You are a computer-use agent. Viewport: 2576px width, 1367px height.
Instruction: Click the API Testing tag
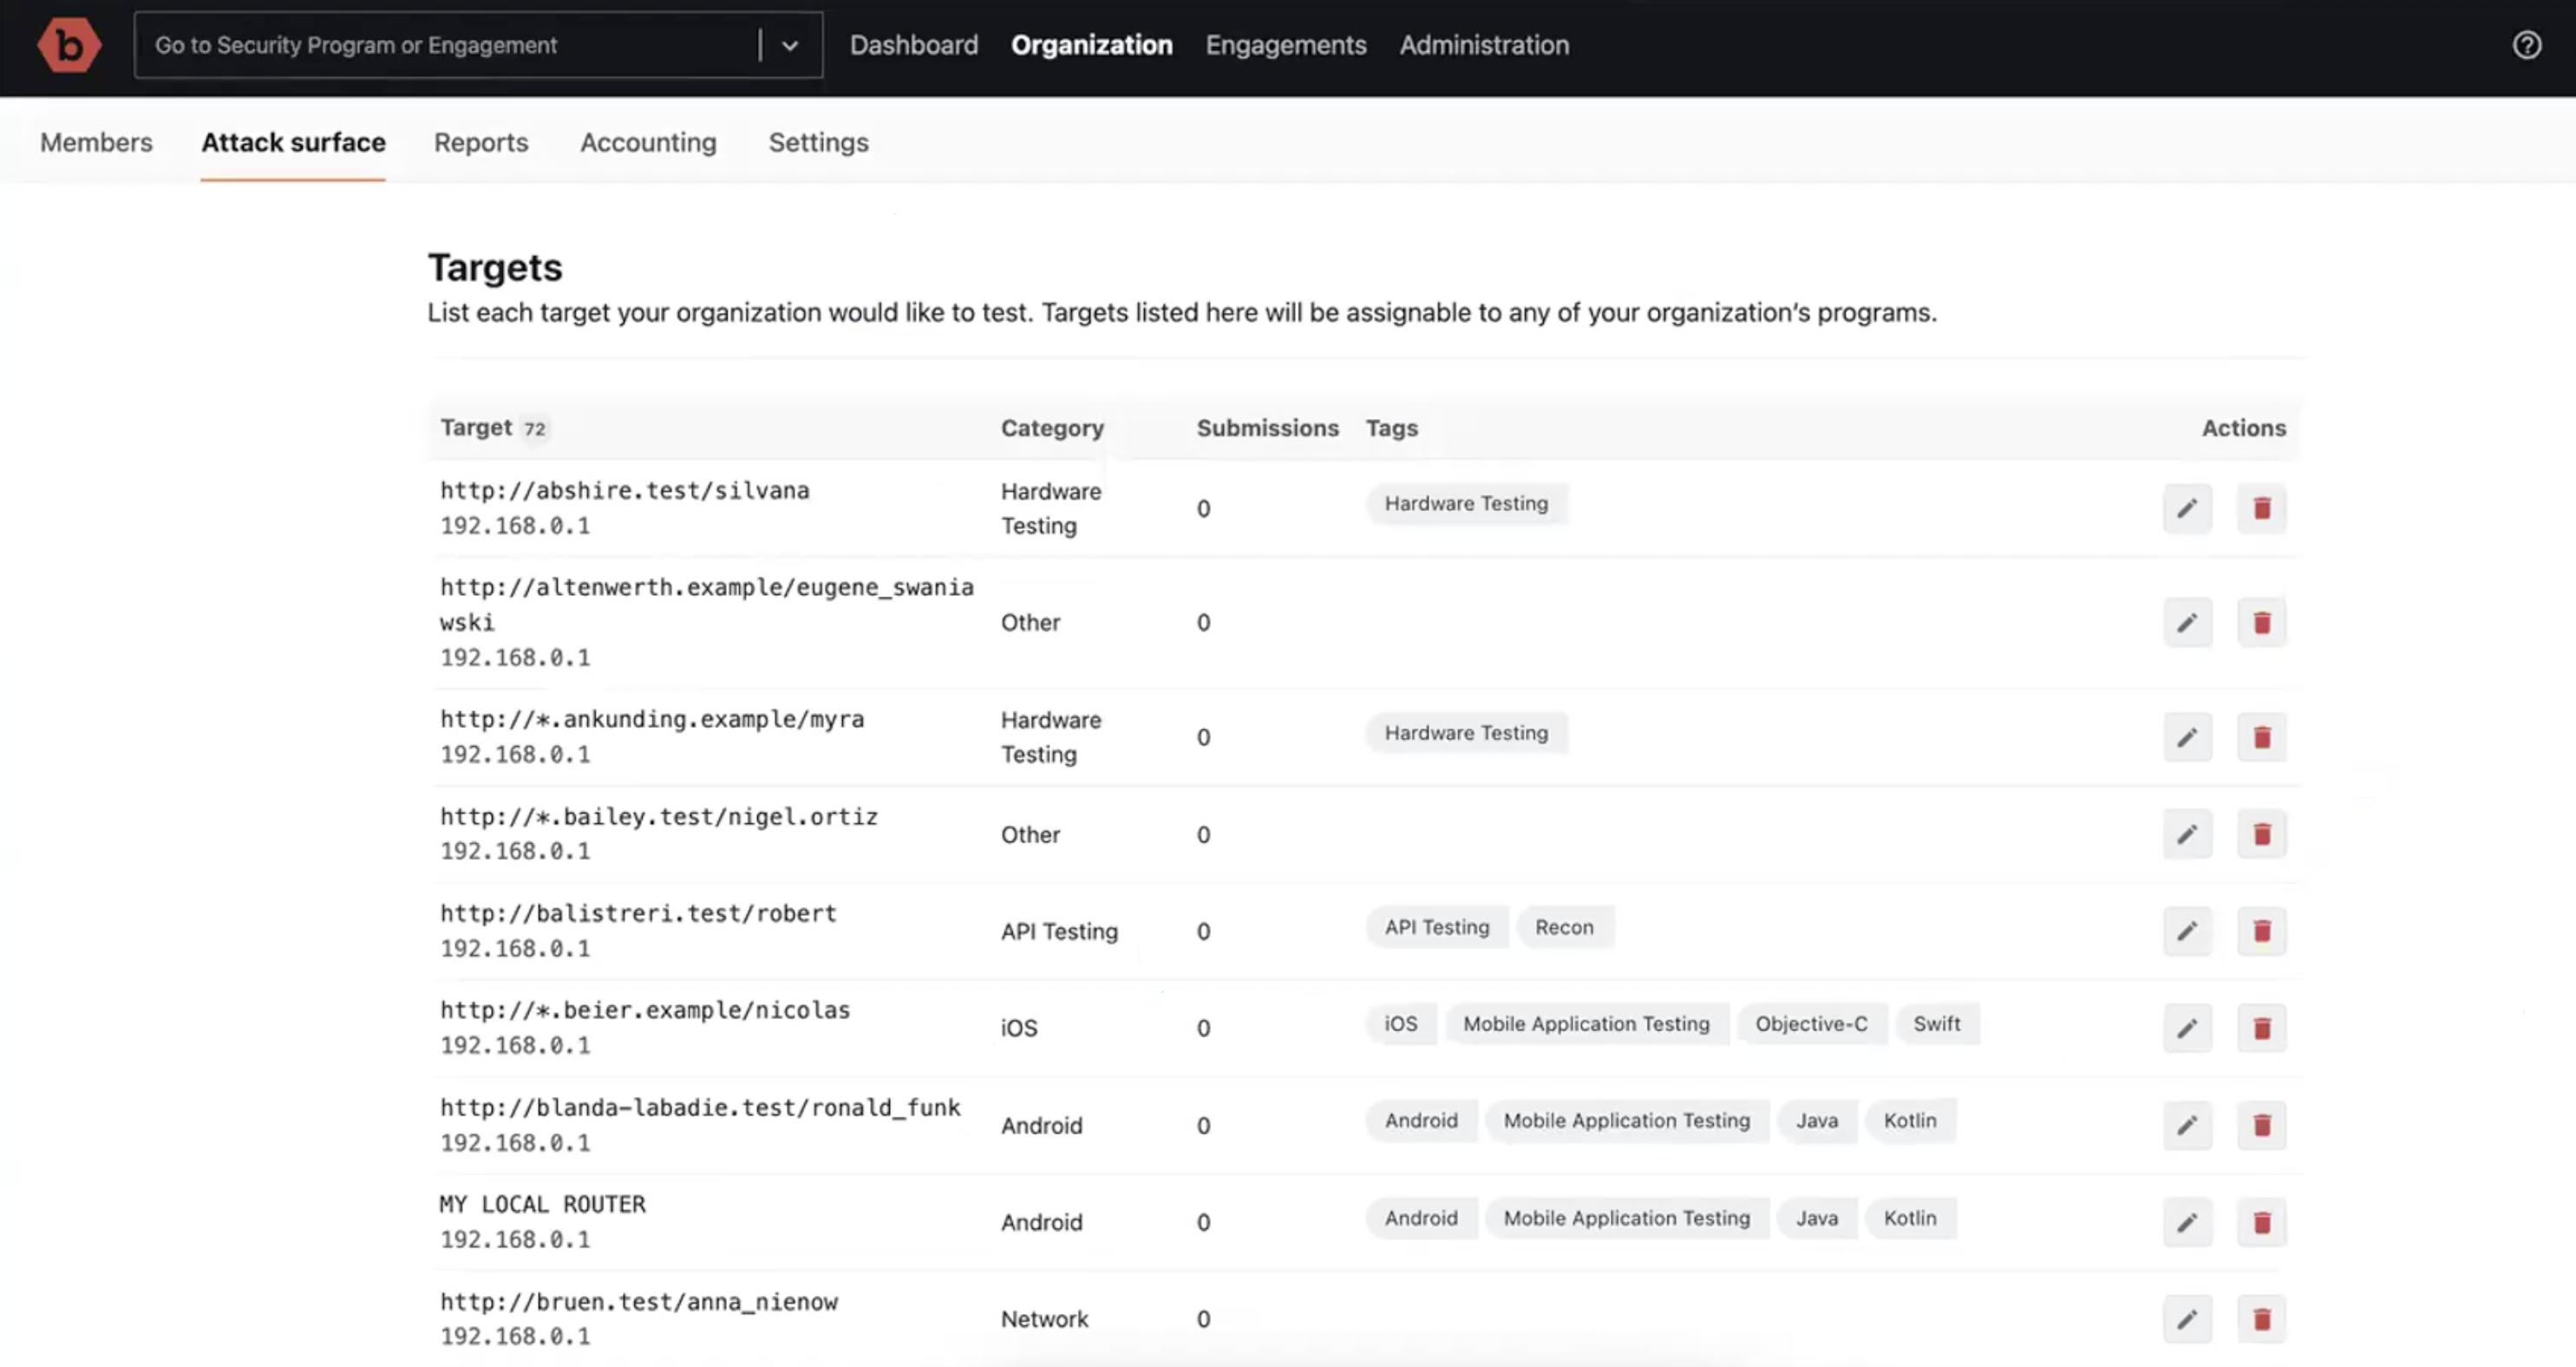pyautogui.click(x=1437, y=927)
